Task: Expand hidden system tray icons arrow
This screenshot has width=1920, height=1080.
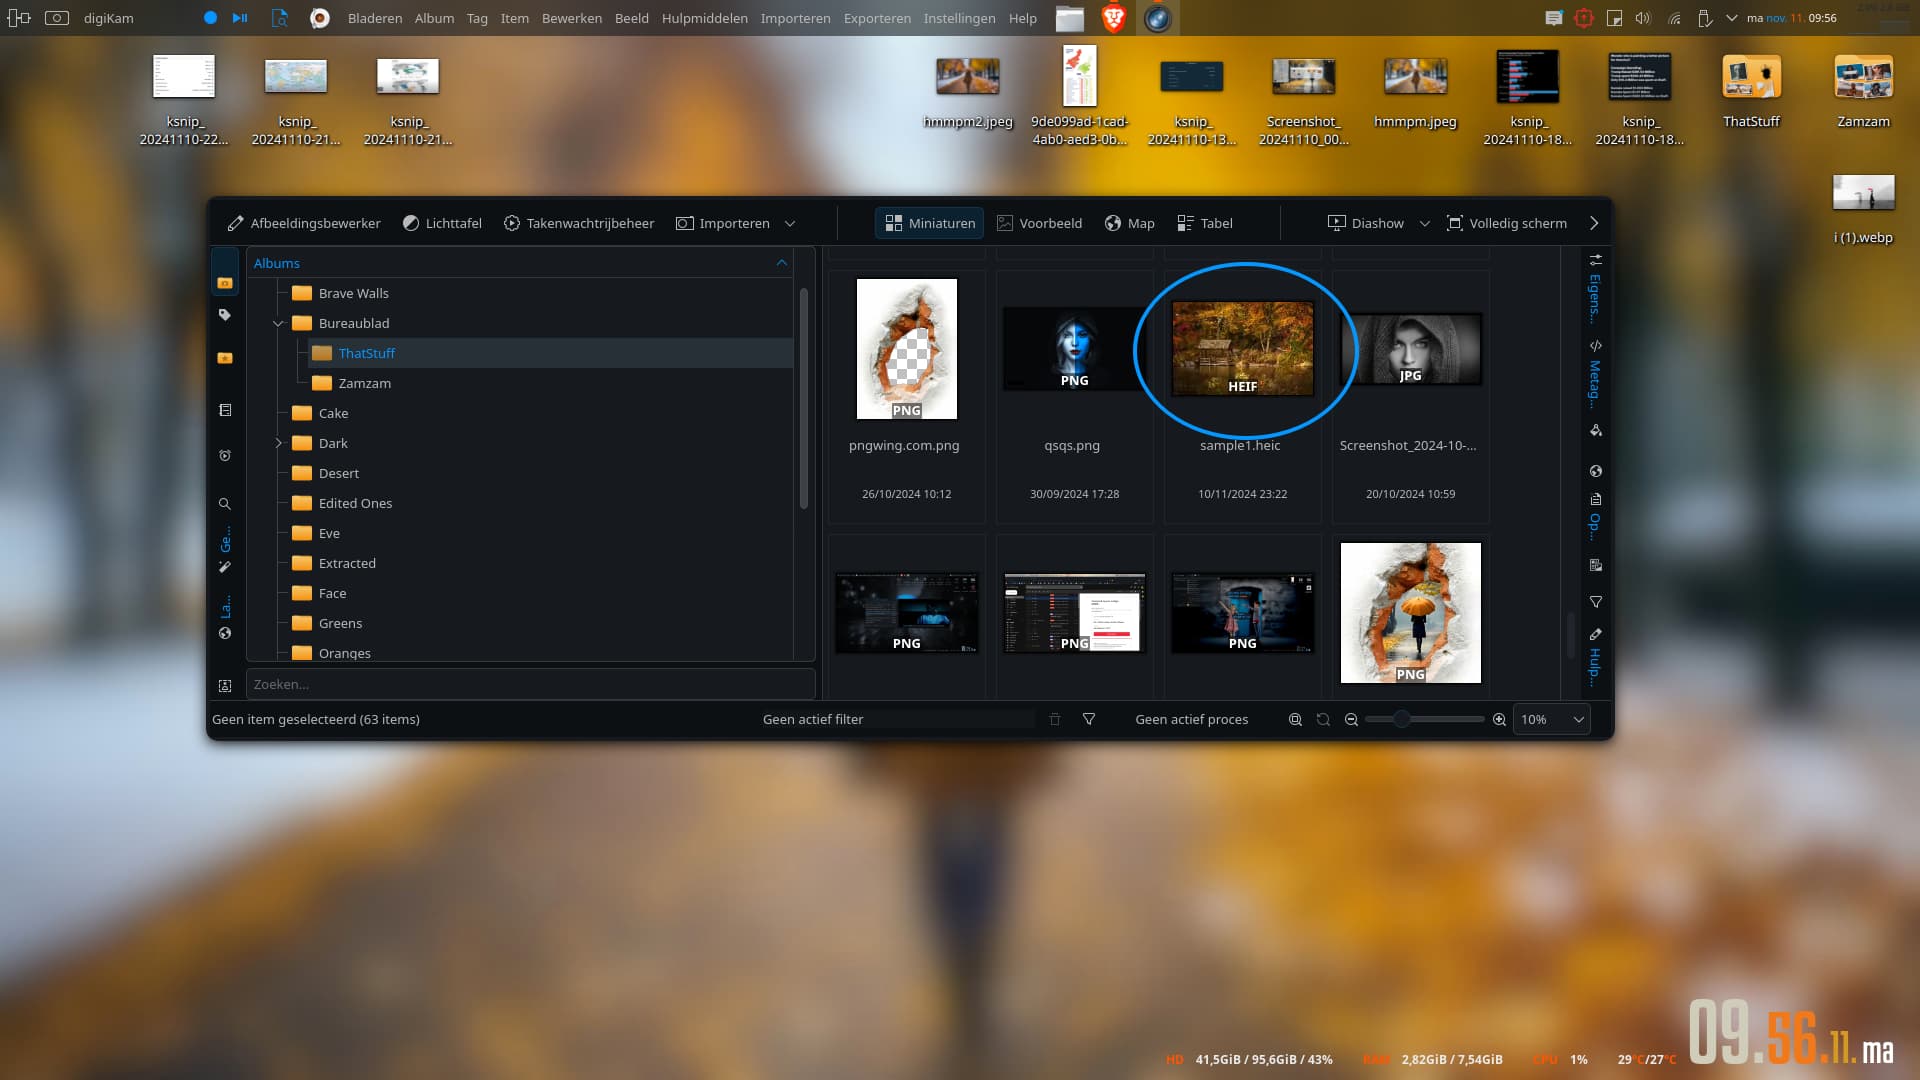Action: (x=1732, y=18)
